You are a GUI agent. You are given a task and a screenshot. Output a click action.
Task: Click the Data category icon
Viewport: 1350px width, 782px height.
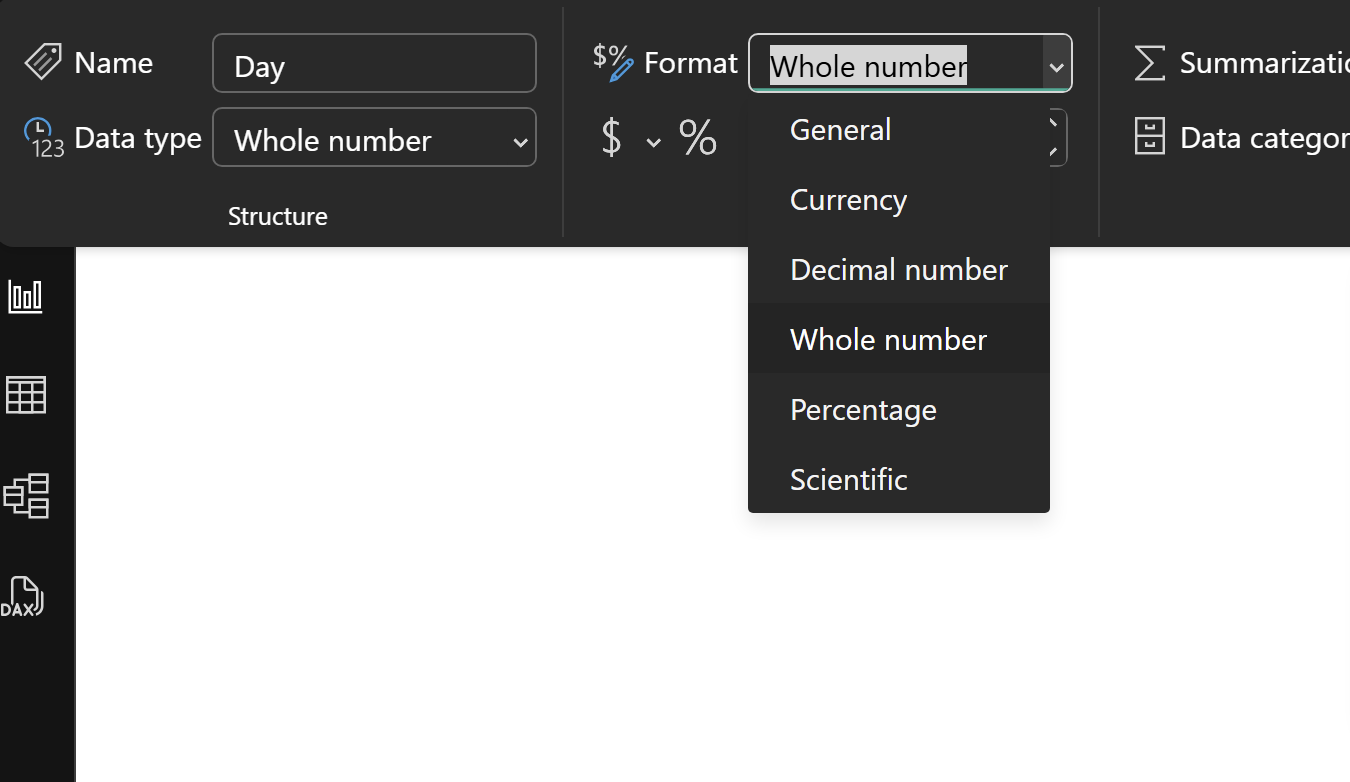[1150, 137]
